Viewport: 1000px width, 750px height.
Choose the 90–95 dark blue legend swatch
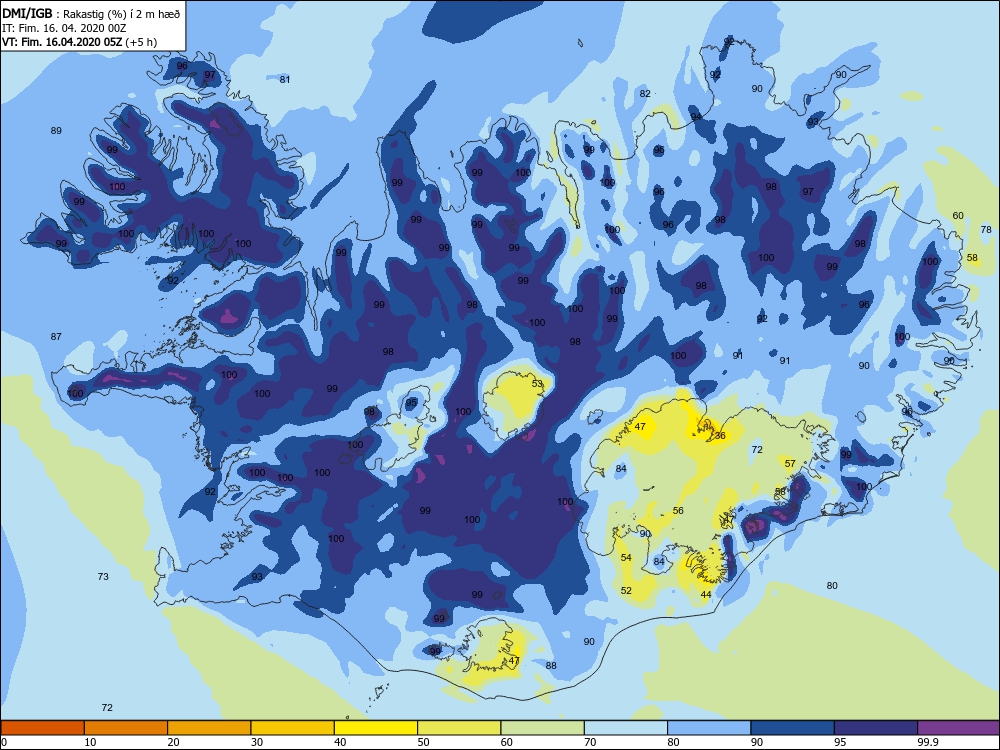click(x=792, y=728)
